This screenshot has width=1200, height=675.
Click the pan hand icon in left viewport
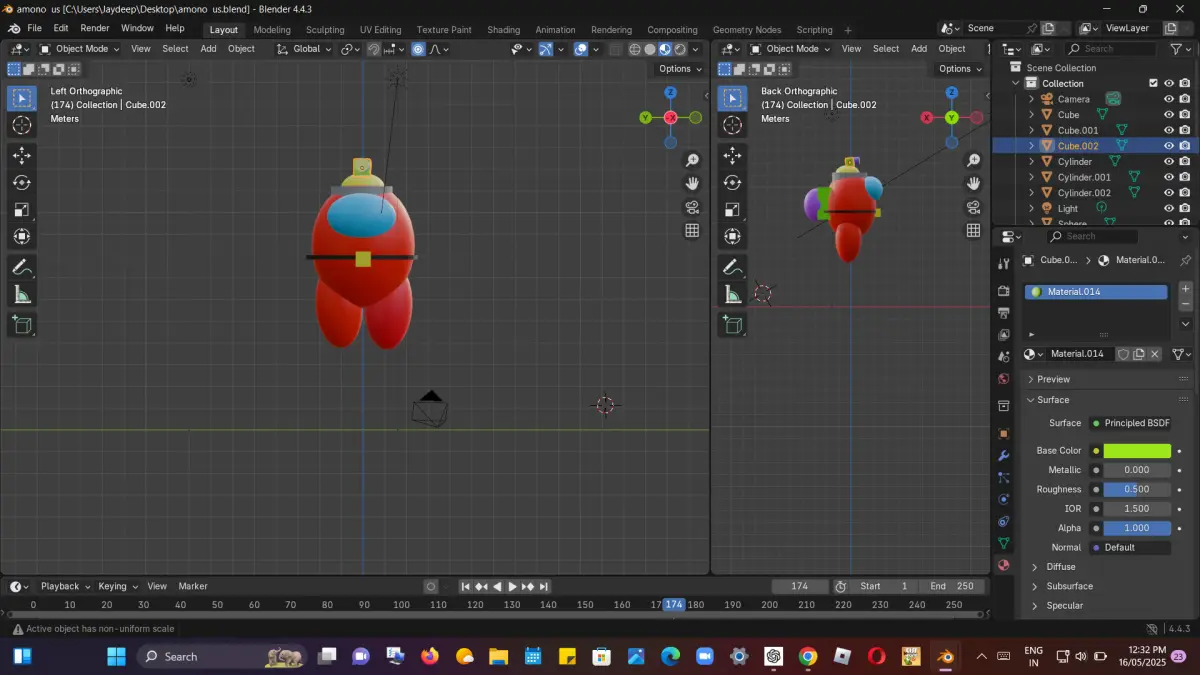692,183
